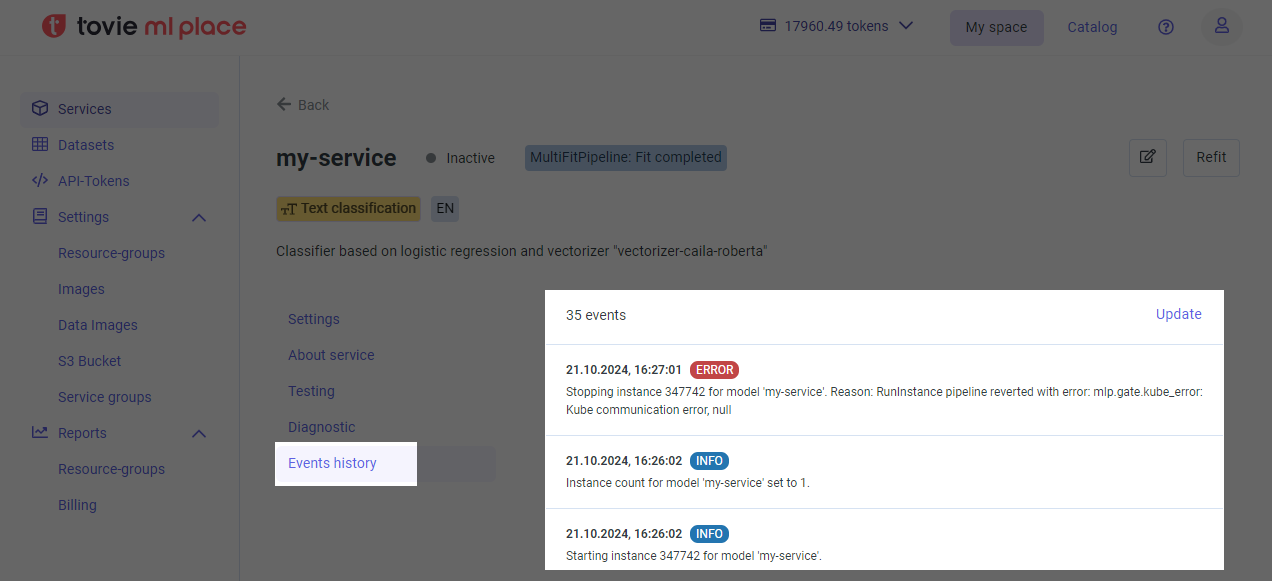The width and height of the screenshot is (1272, 581).
Task: Select Events history in service menu
Action: tap(332, 463)
